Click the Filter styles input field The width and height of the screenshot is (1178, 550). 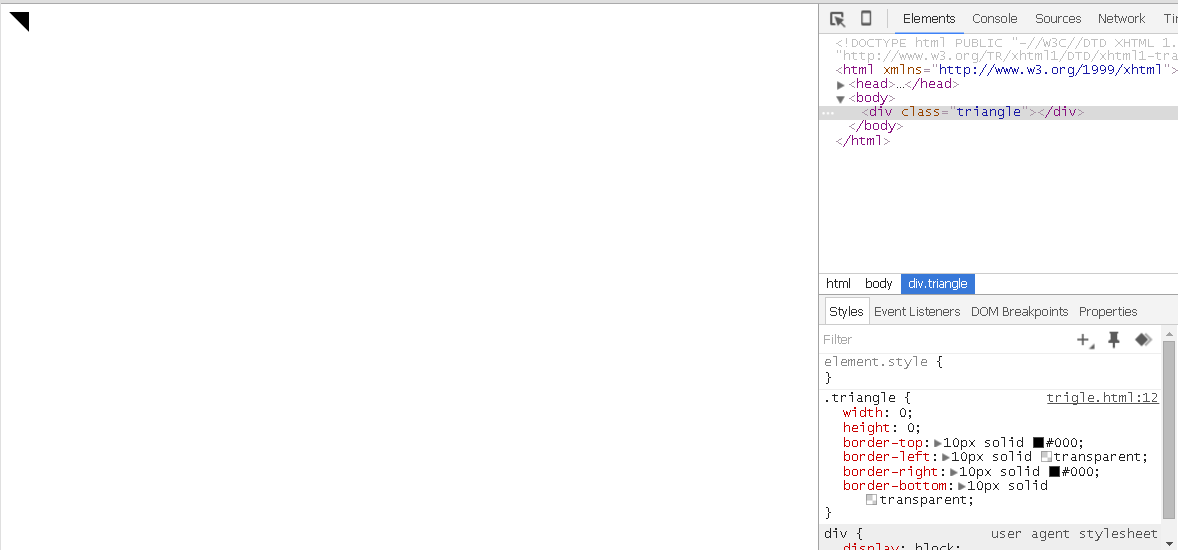pyautogui.click(x=947, y=340)
